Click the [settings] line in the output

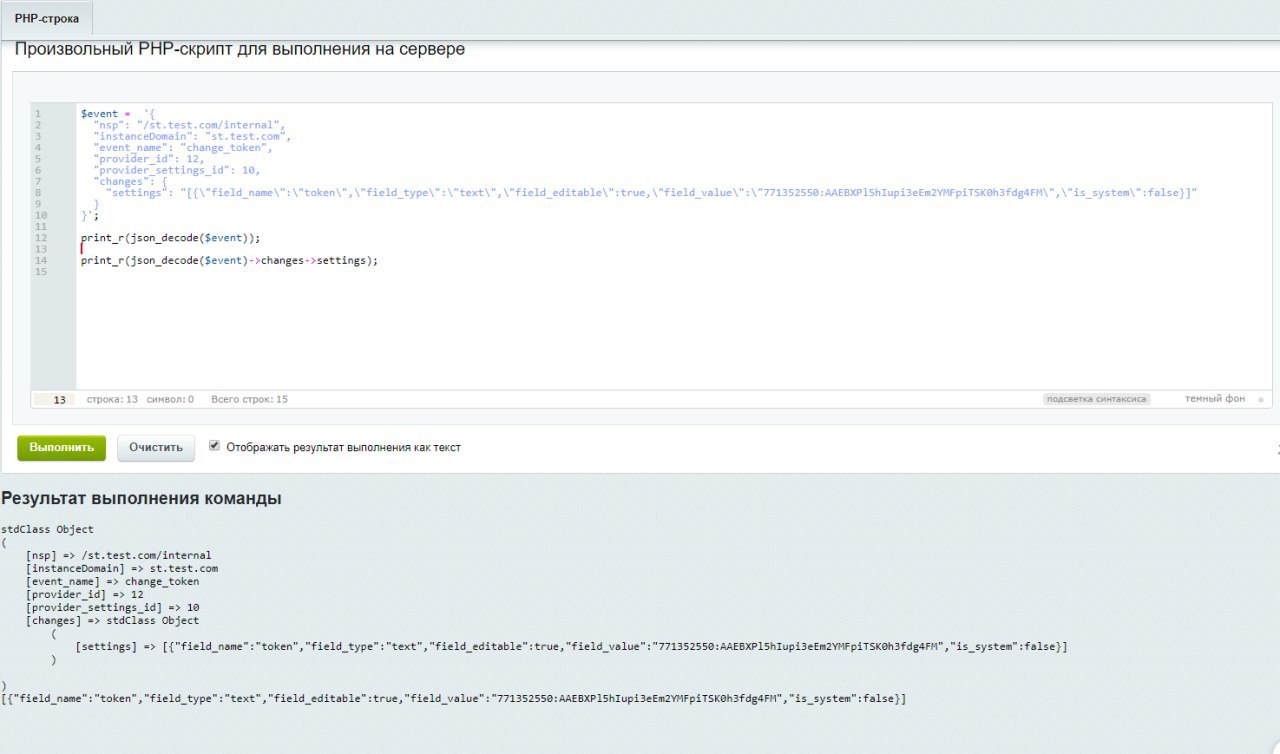point(571,647)
